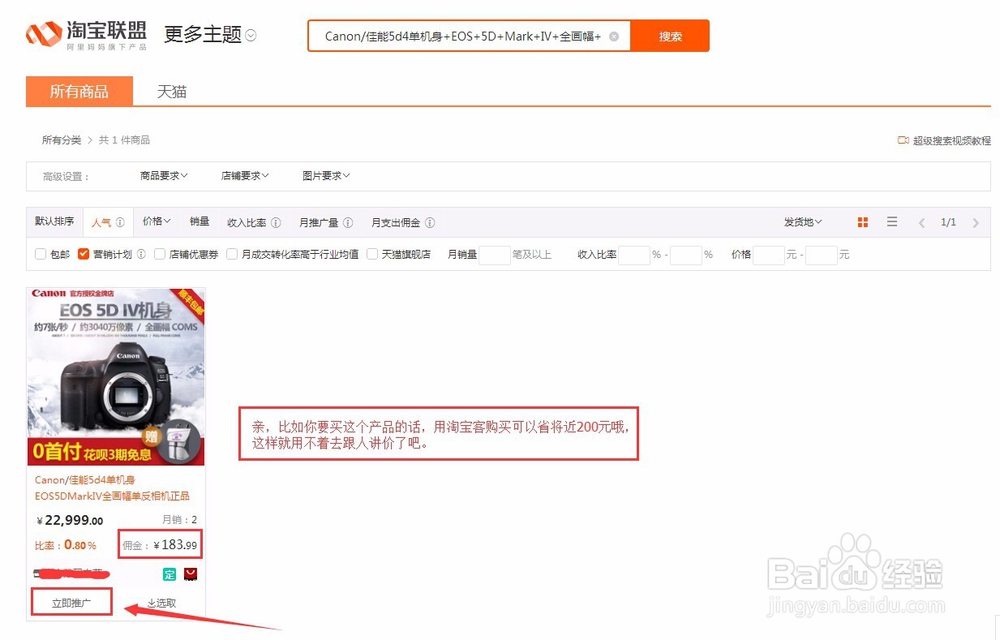Screen dimensions: 1000x640
Task: Open the 价格 sort dropdown
Action: (x=156, y=221)
